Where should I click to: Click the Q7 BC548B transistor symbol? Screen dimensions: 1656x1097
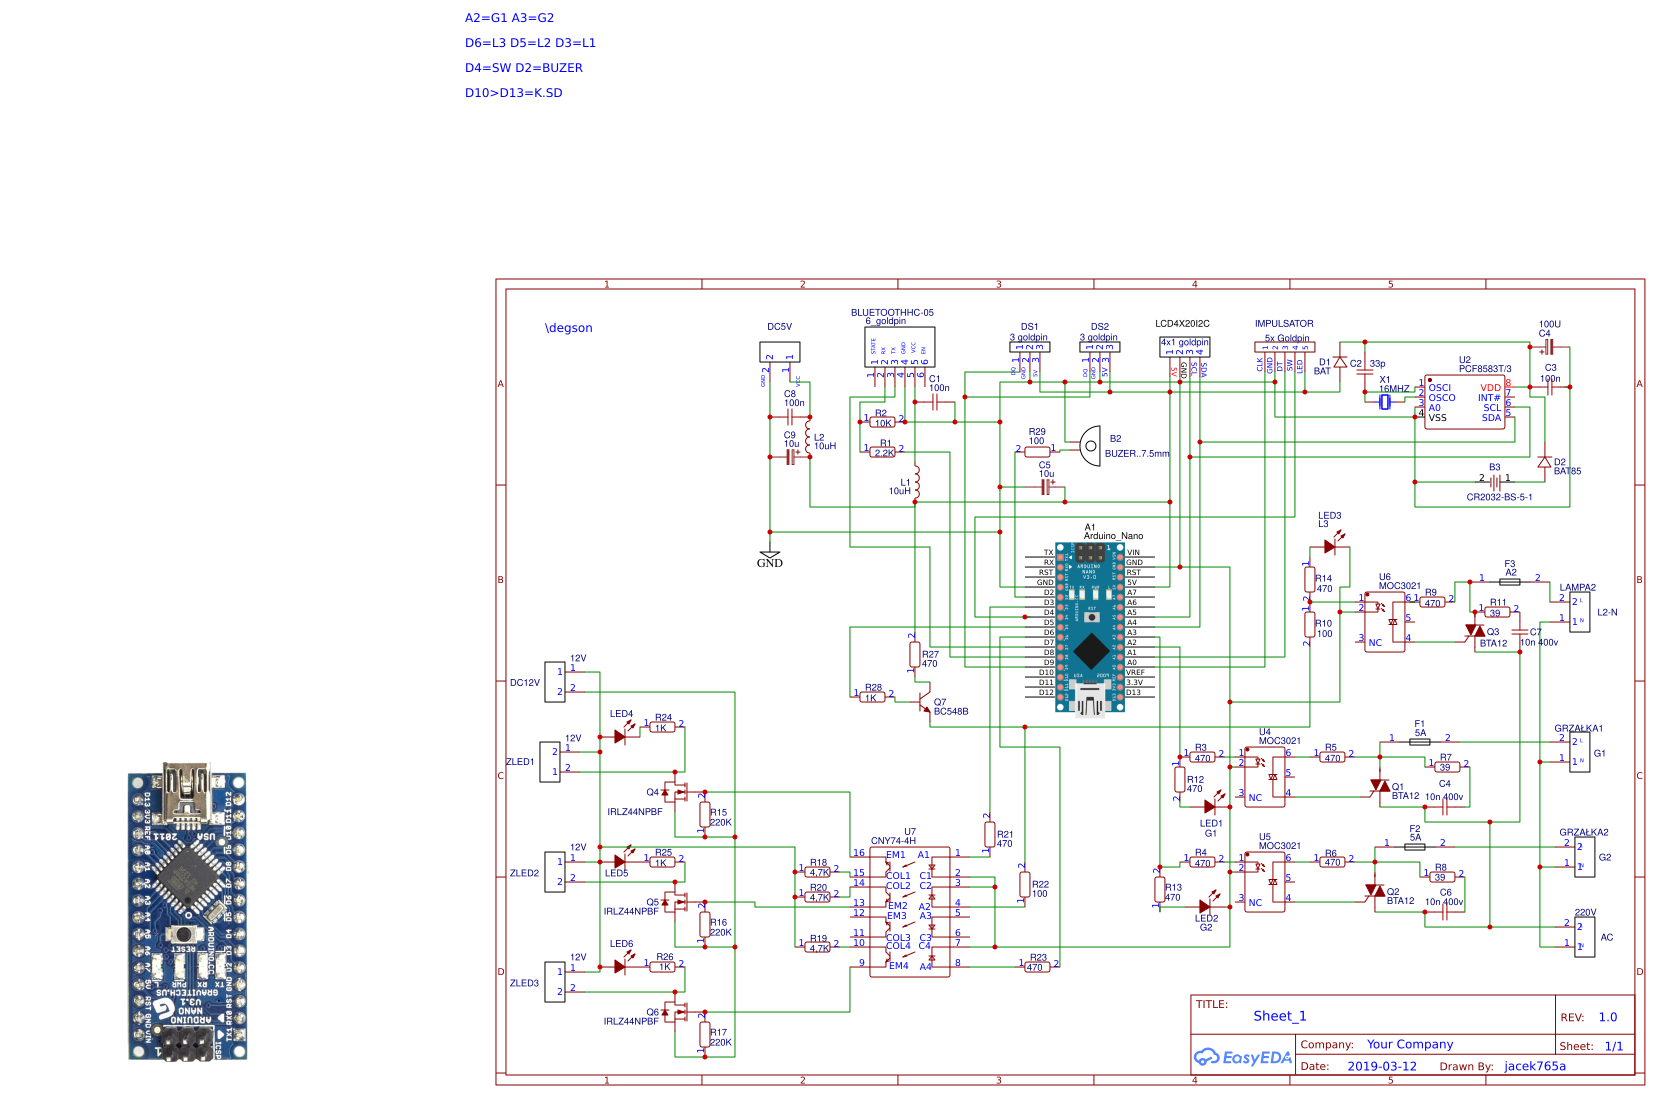click(x=925, y=702)
